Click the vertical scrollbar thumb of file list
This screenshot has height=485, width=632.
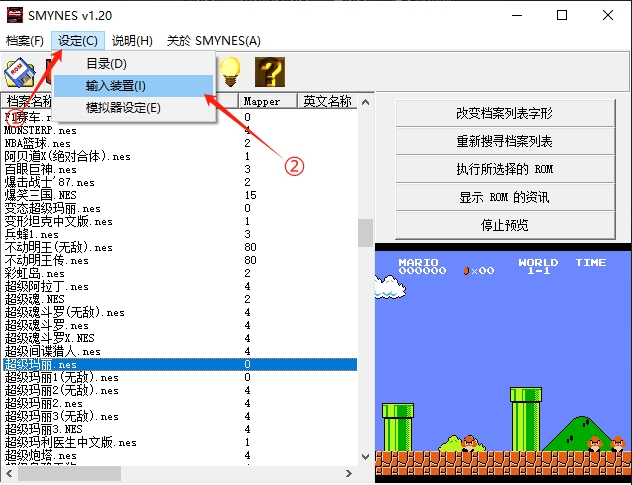366,233
